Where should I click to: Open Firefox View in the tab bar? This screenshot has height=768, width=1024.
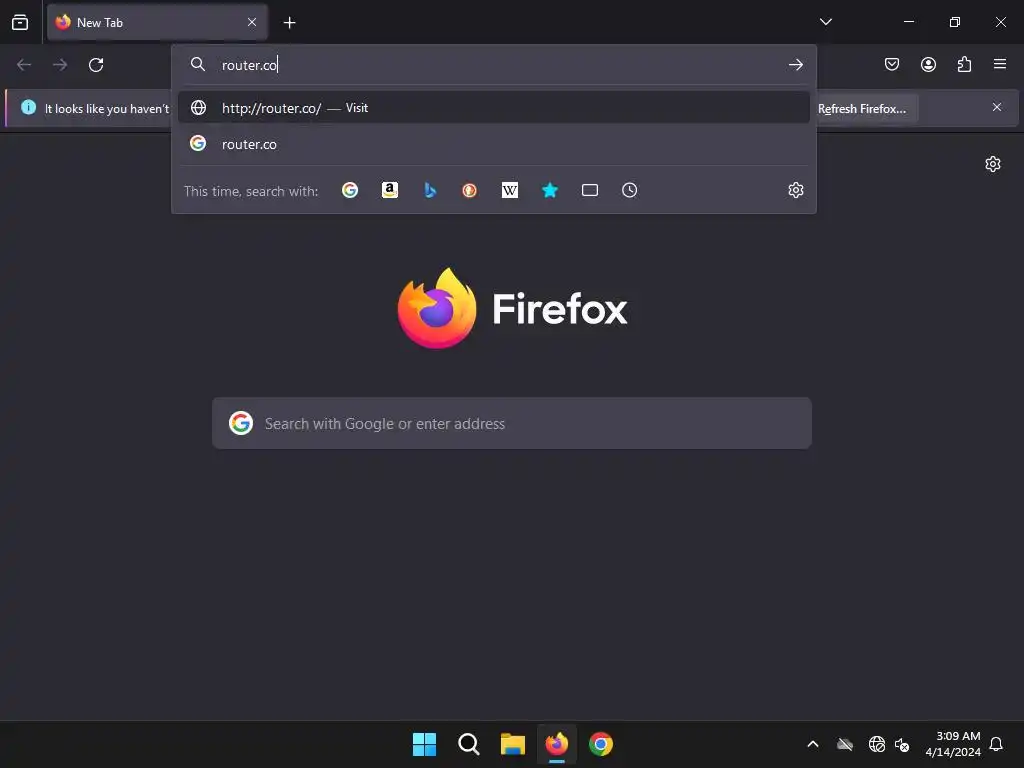pyautogui.click(x=20, y=22)
